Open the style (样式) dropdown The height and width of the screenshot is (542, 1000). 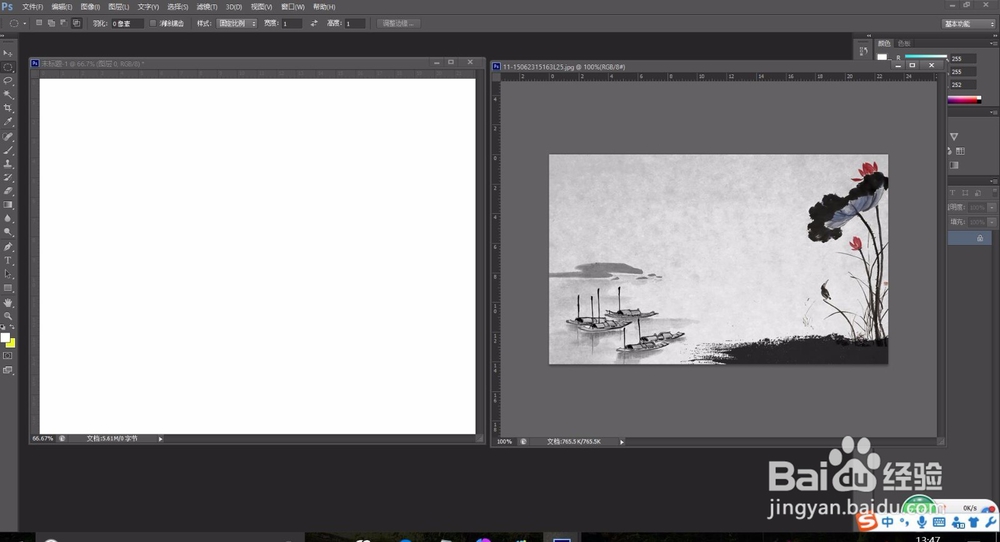pyautogui.click(x=237, y=24)
